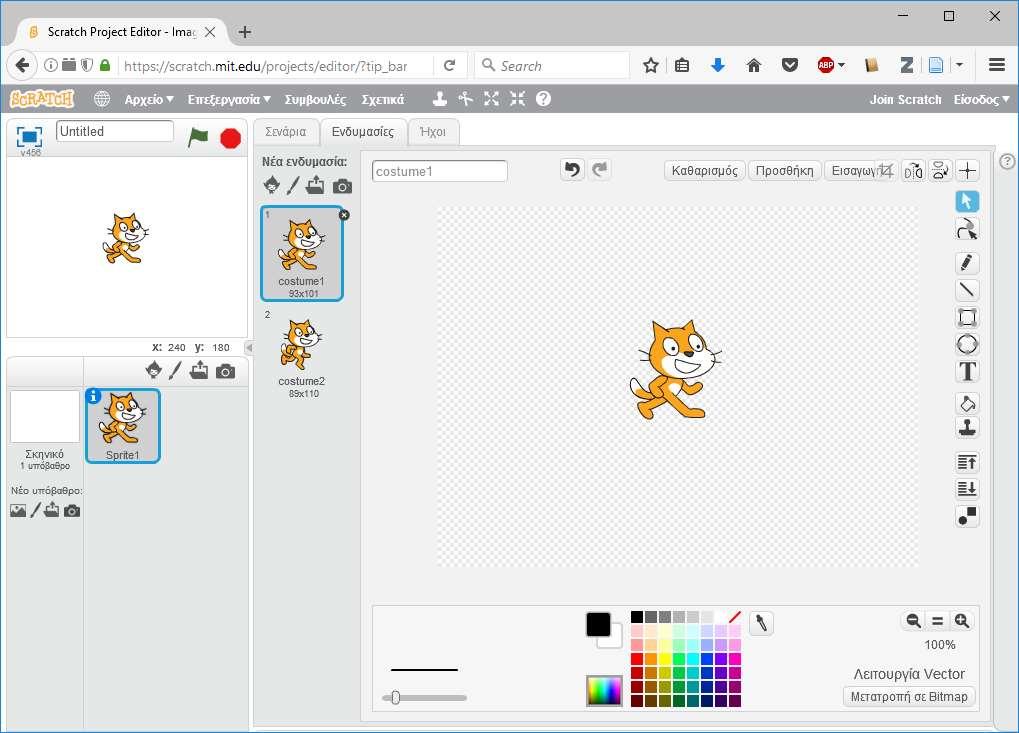Screen dimensions: 1019x733
Task: Choose new sprite from library
Action: click(154, 370)
